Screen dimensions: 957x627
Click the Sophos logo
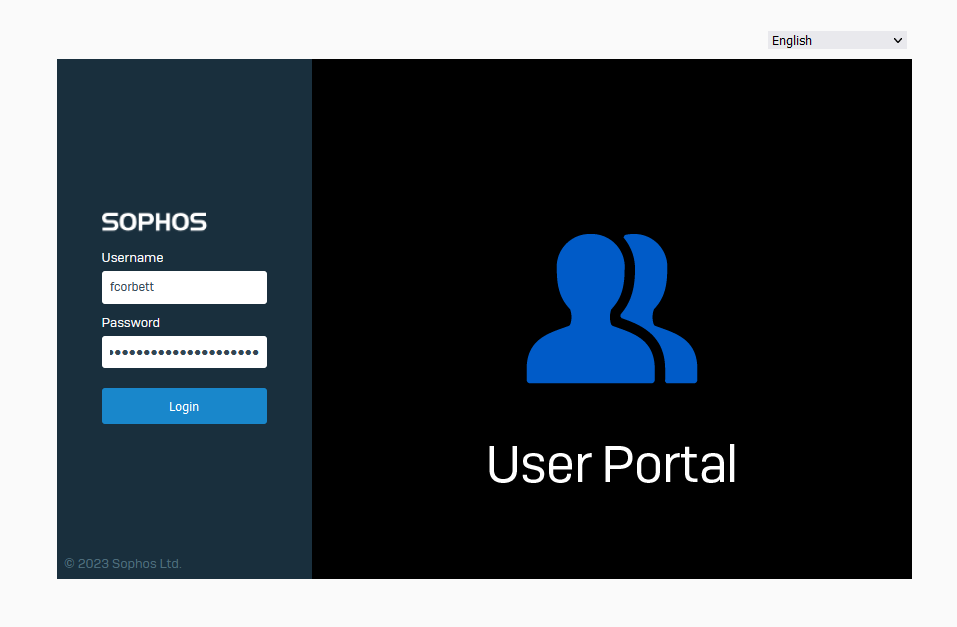pyautogui.click(x=154, y=222)
